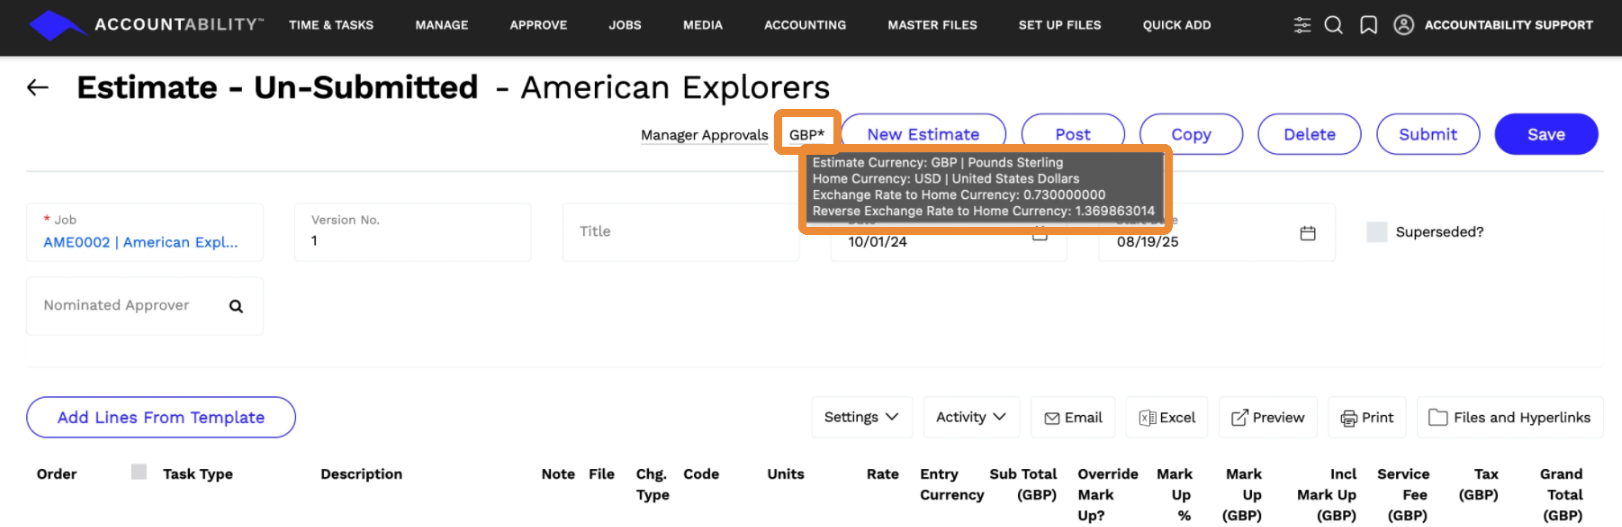Click the Save button
The image size is (1622, 527).
(x=1545, y=134)
